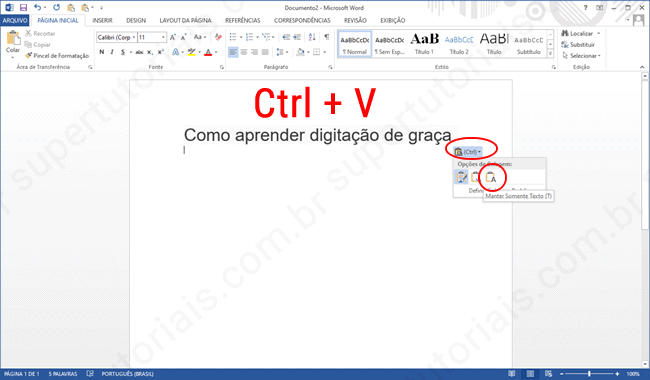Click the Save icon in quick access toolbar
650x380 pixels.
(23, 7)
